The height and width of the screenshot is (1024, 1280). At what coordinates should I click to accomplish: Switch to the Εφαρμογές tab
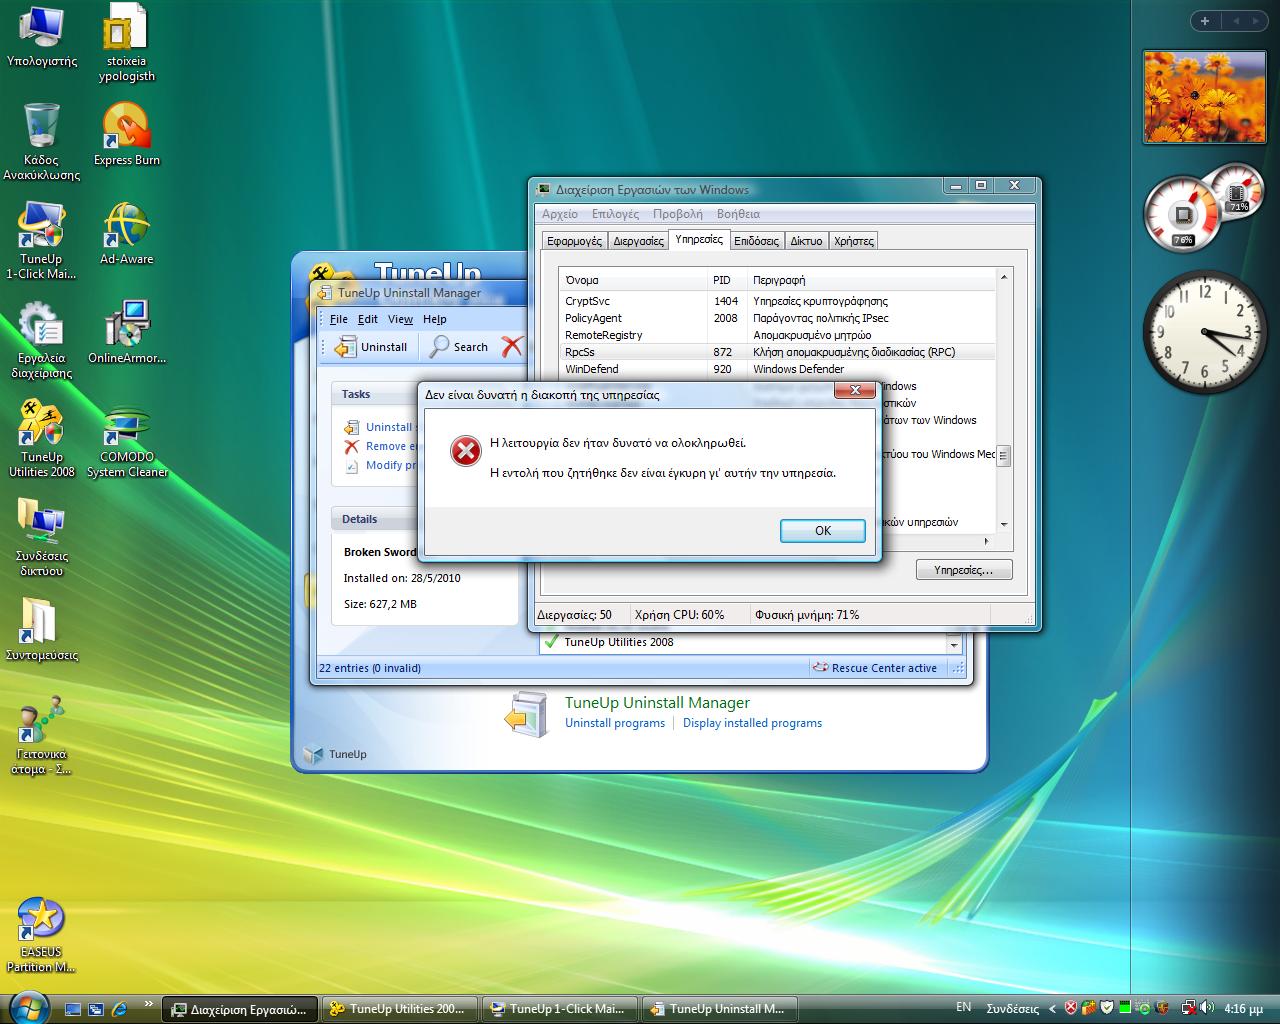[x=574, y=241]
